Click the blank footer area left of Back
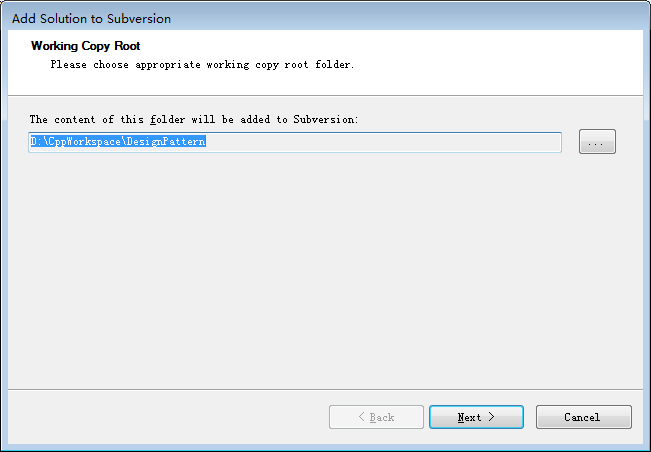 [166, 417]
